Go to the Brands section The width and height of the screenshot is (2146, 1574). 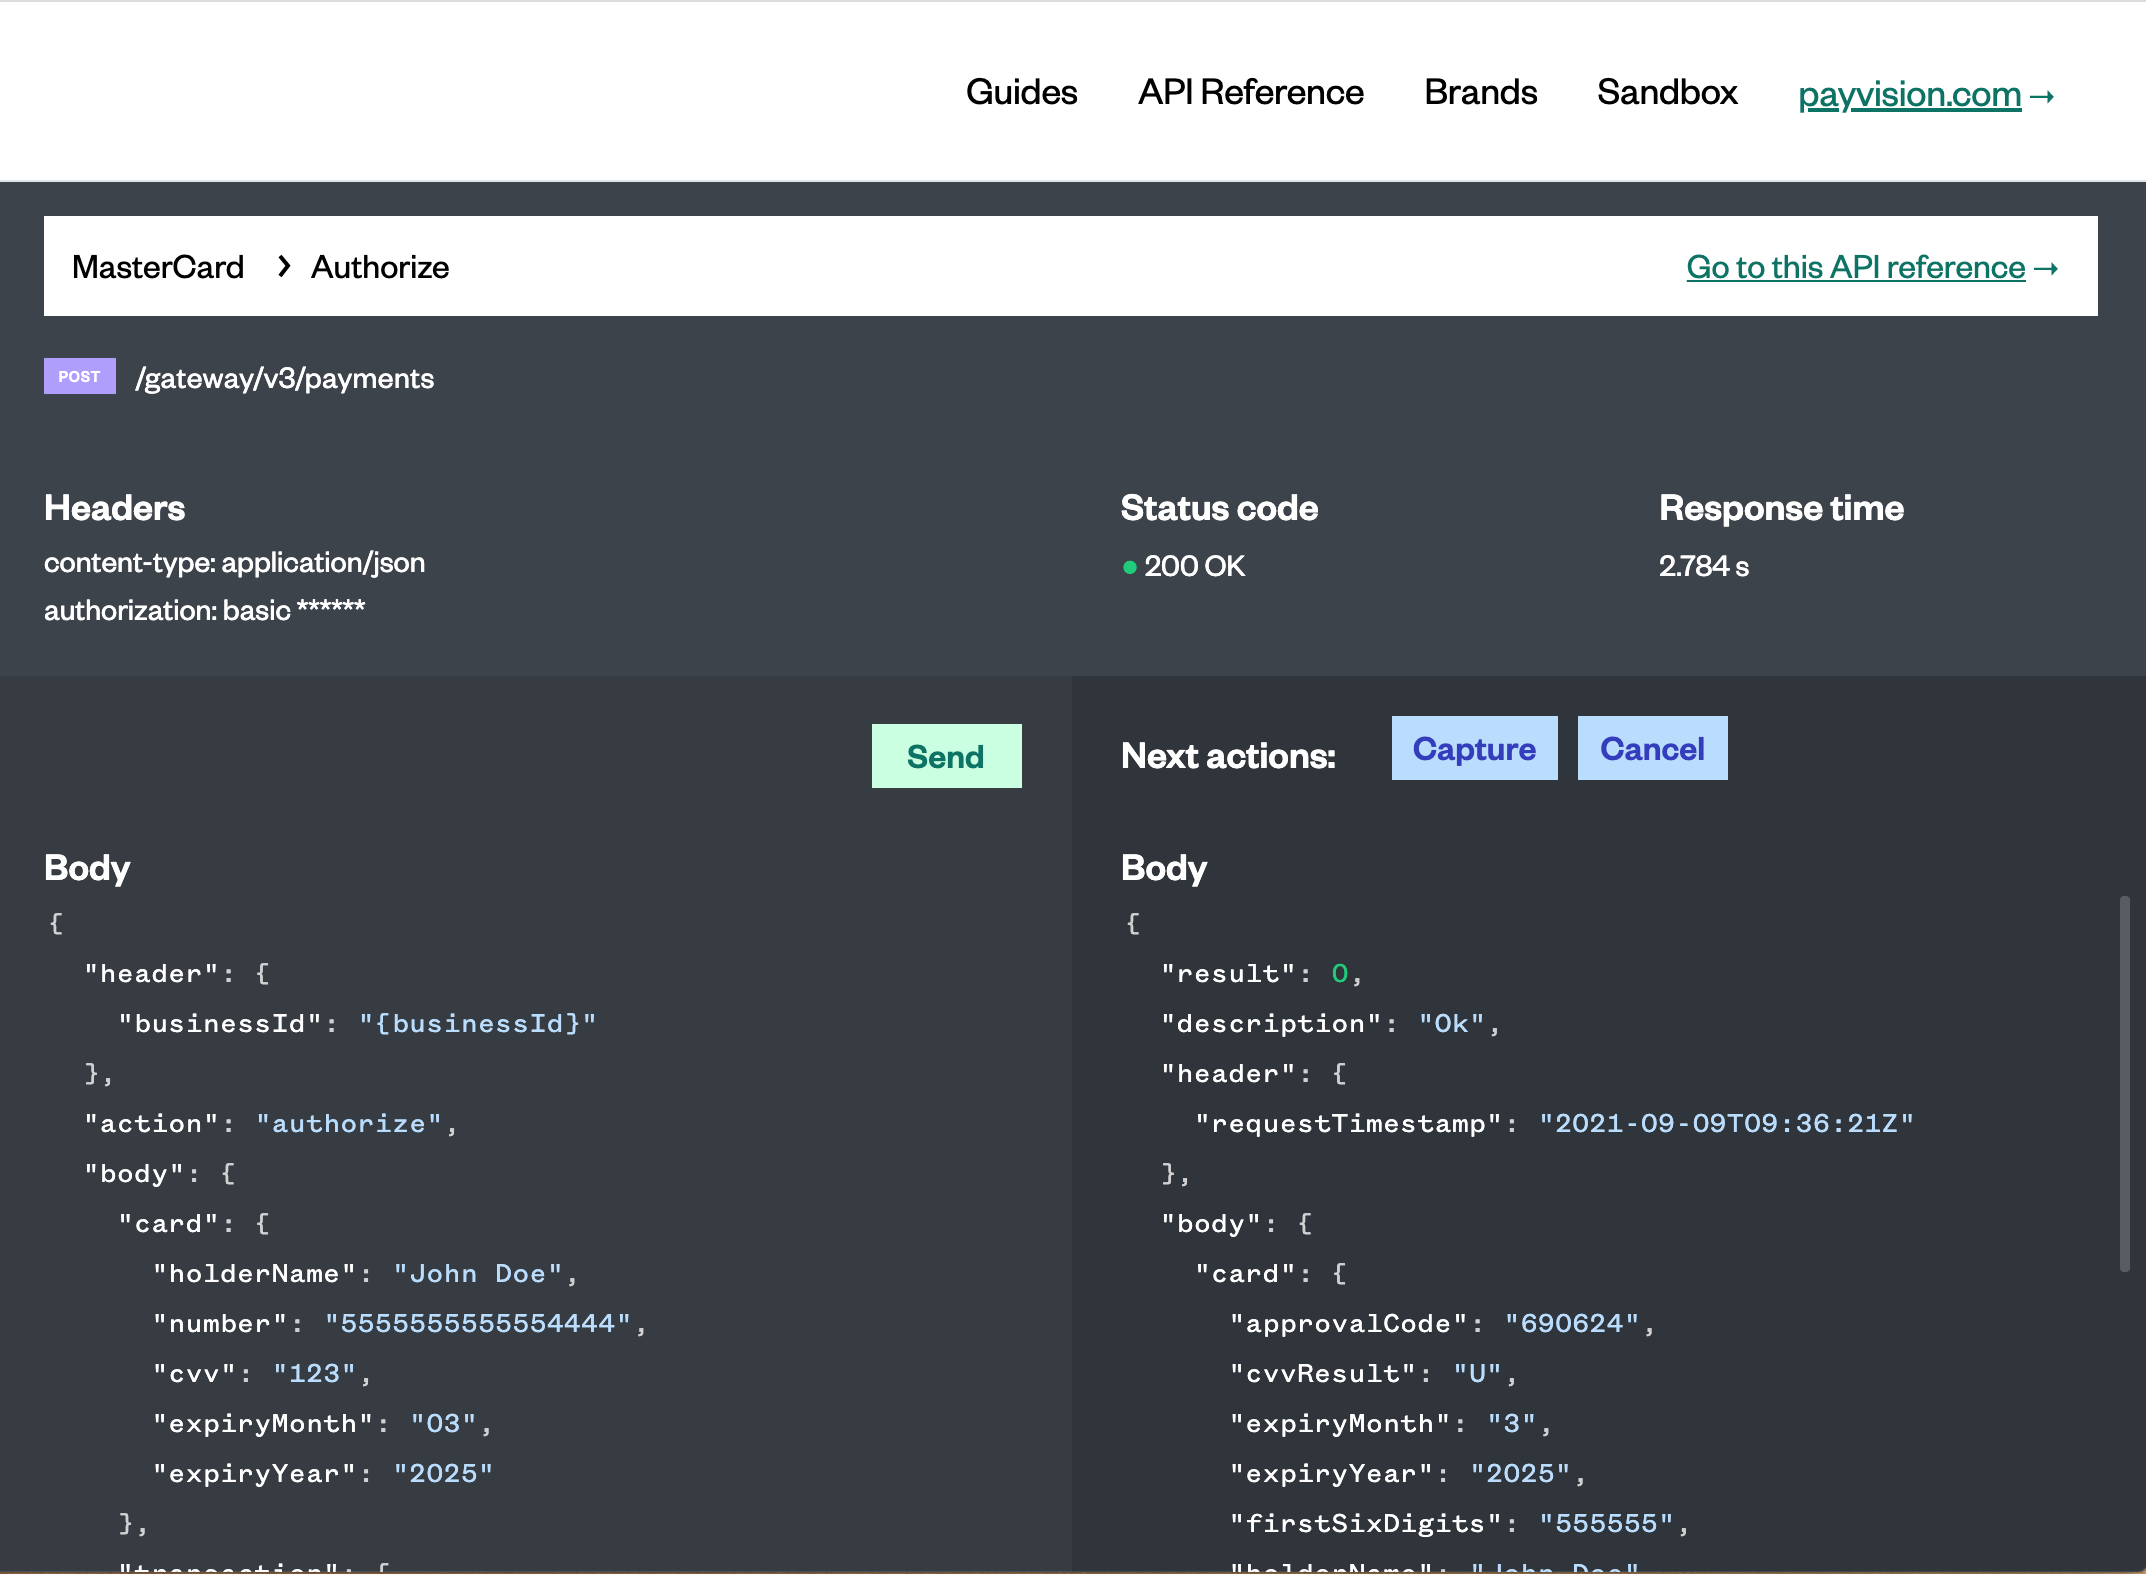pyautogui.click(x=1480, y=92)
